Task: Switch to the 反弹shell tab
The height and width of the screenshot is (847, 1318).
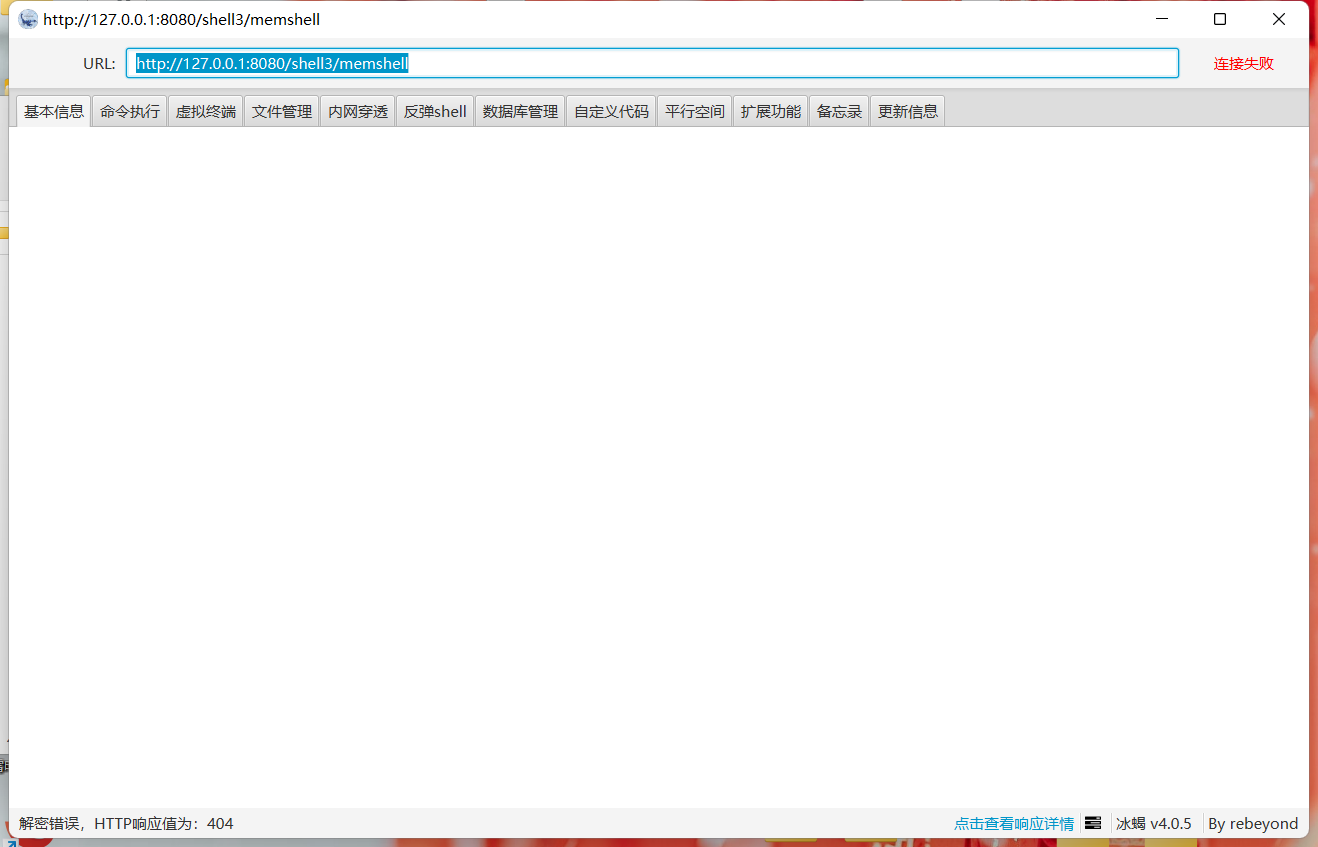Action: (x=434, y=110)
